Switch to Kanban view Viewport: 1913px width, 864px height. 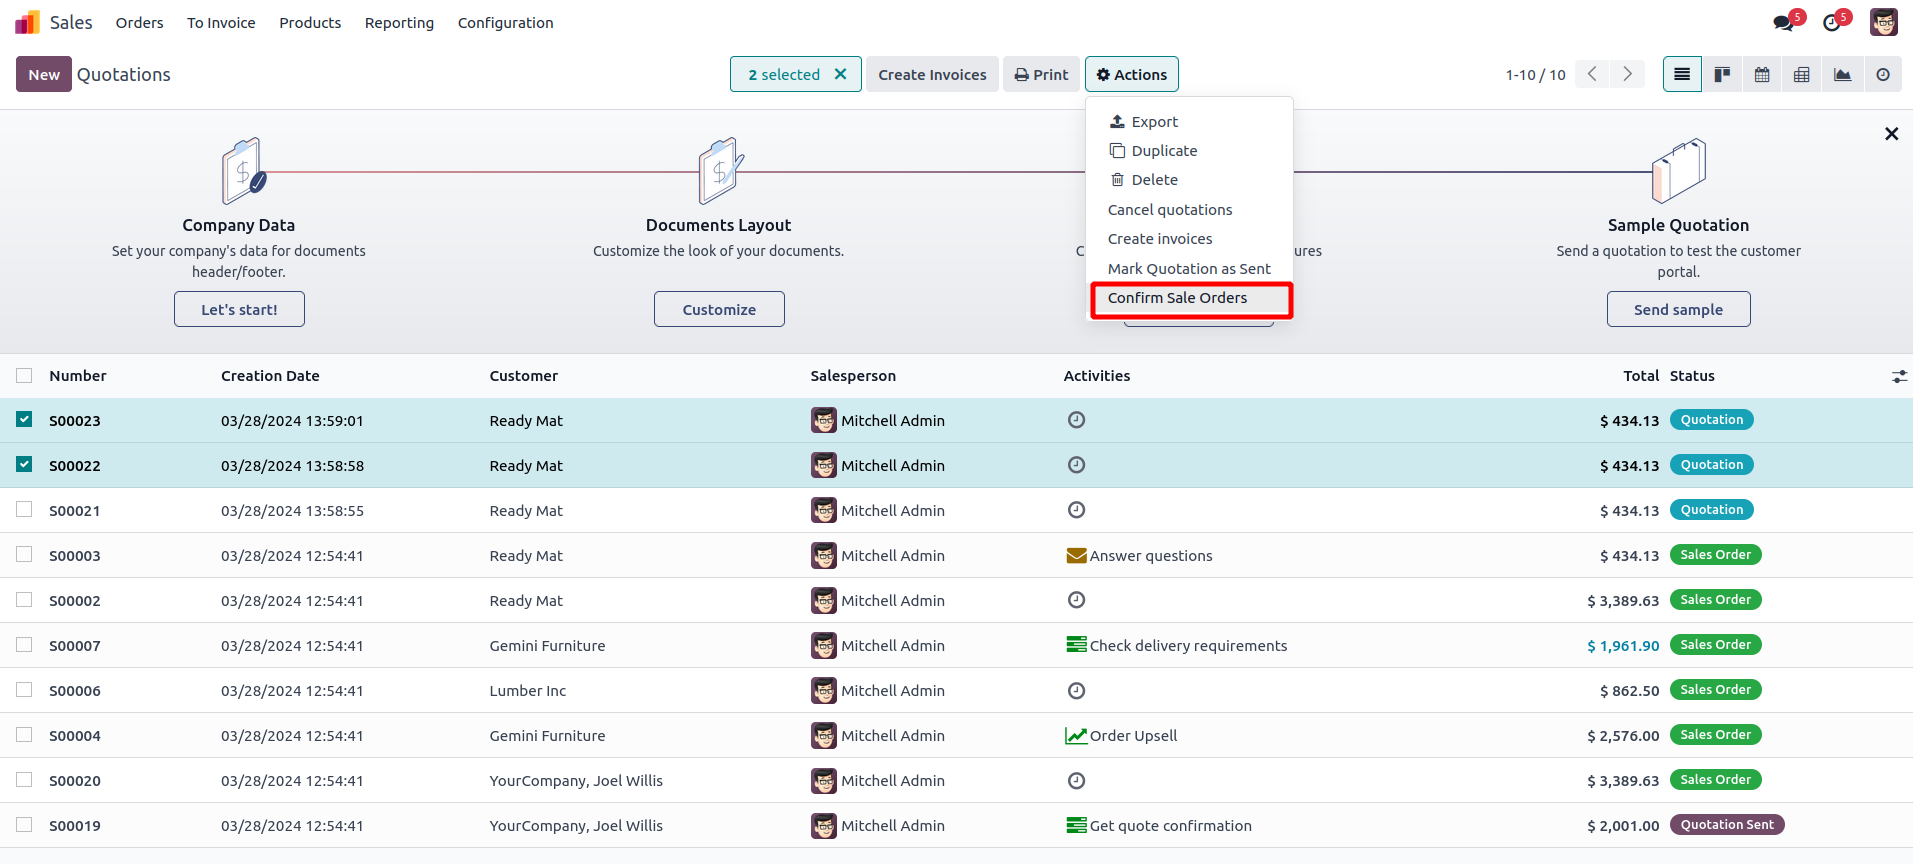click(1722, 75)
